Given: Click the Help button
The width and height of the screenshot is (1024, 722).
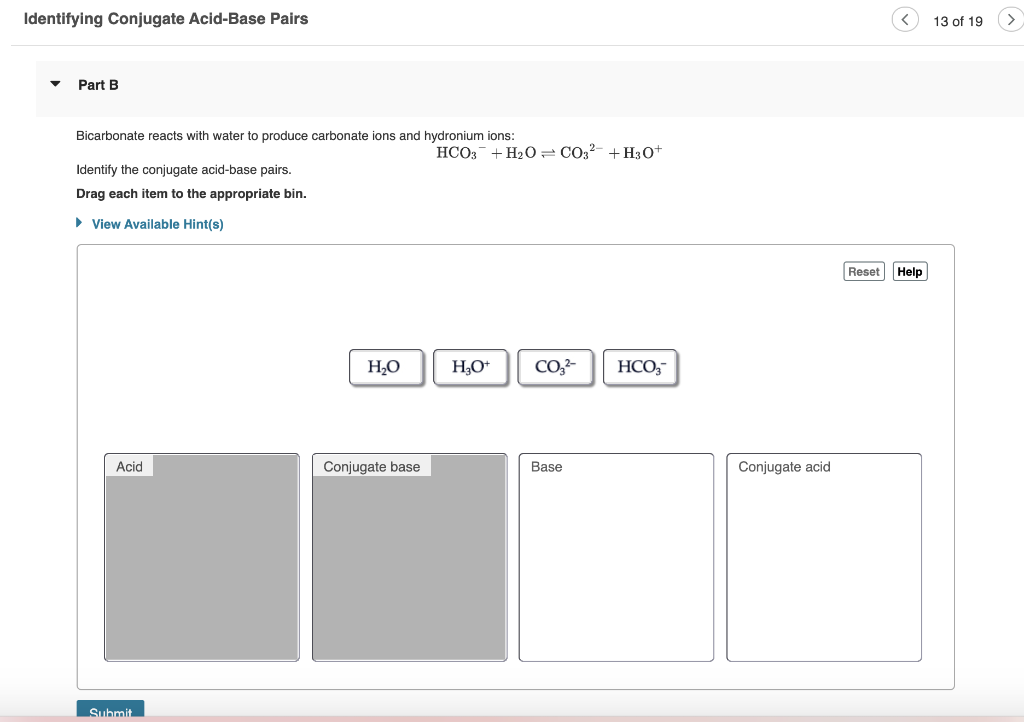Looking at the screenshot, I should [x=908, y=270].
